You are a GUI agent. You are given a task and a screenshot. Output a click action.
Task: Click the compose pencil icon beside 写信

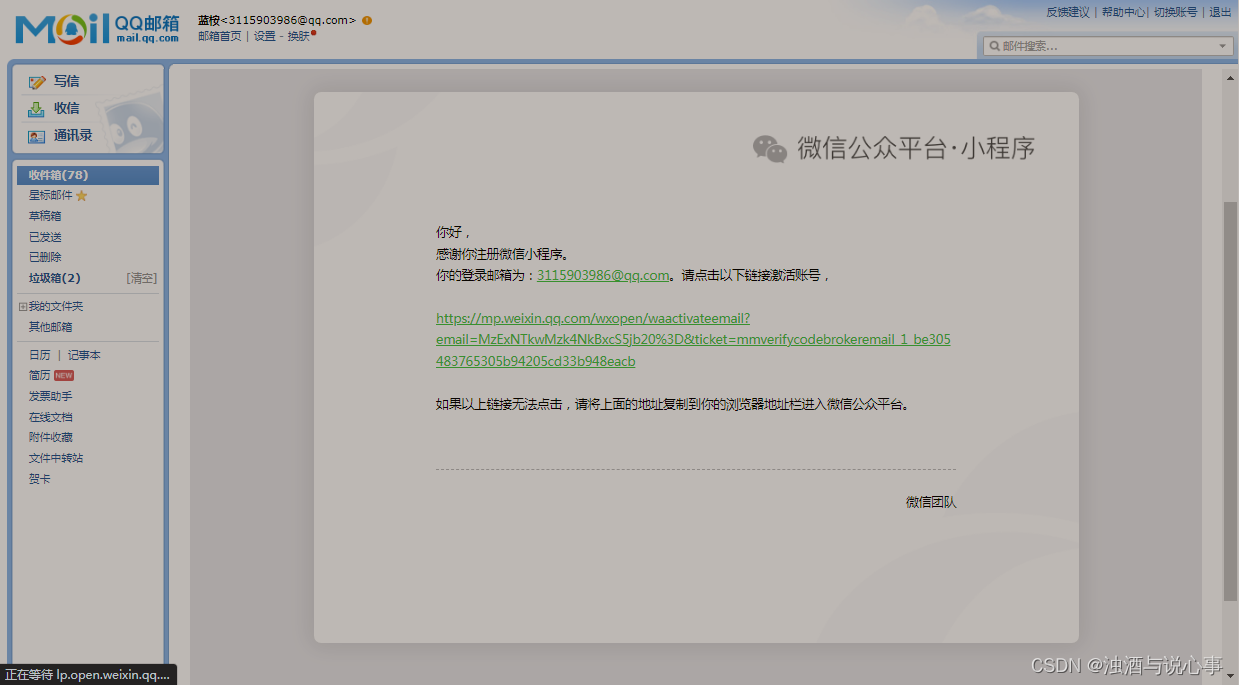pos(37,82)
